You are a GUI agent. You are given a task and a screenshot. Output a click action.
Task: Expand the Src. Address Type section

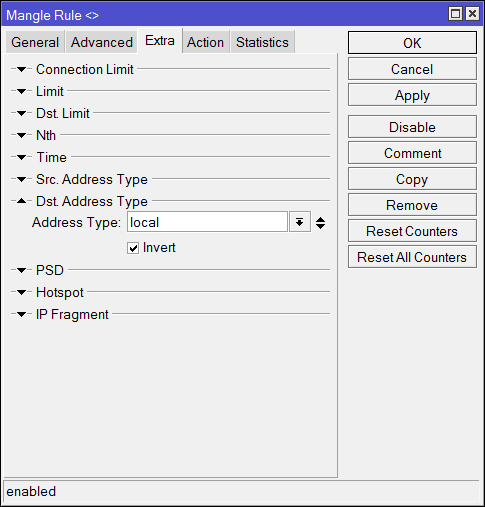tap(22, 179)
